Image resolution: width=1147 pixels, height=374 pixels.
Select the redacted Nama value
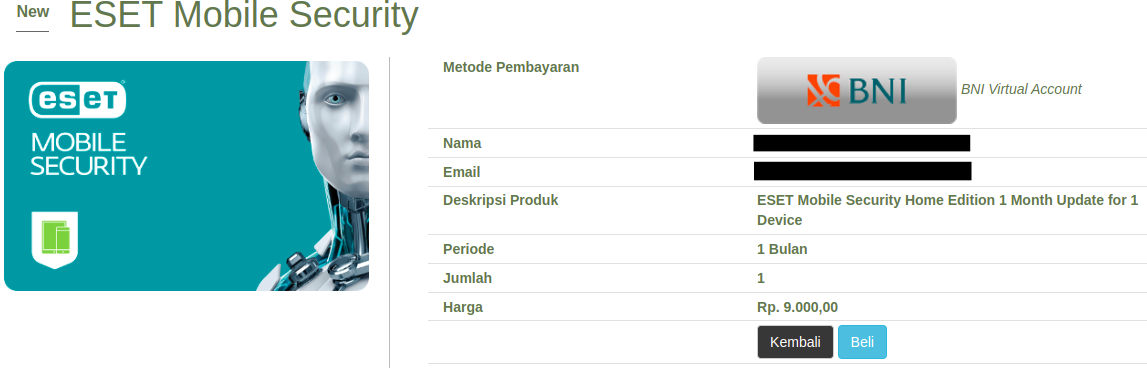[x=862, y=143]
